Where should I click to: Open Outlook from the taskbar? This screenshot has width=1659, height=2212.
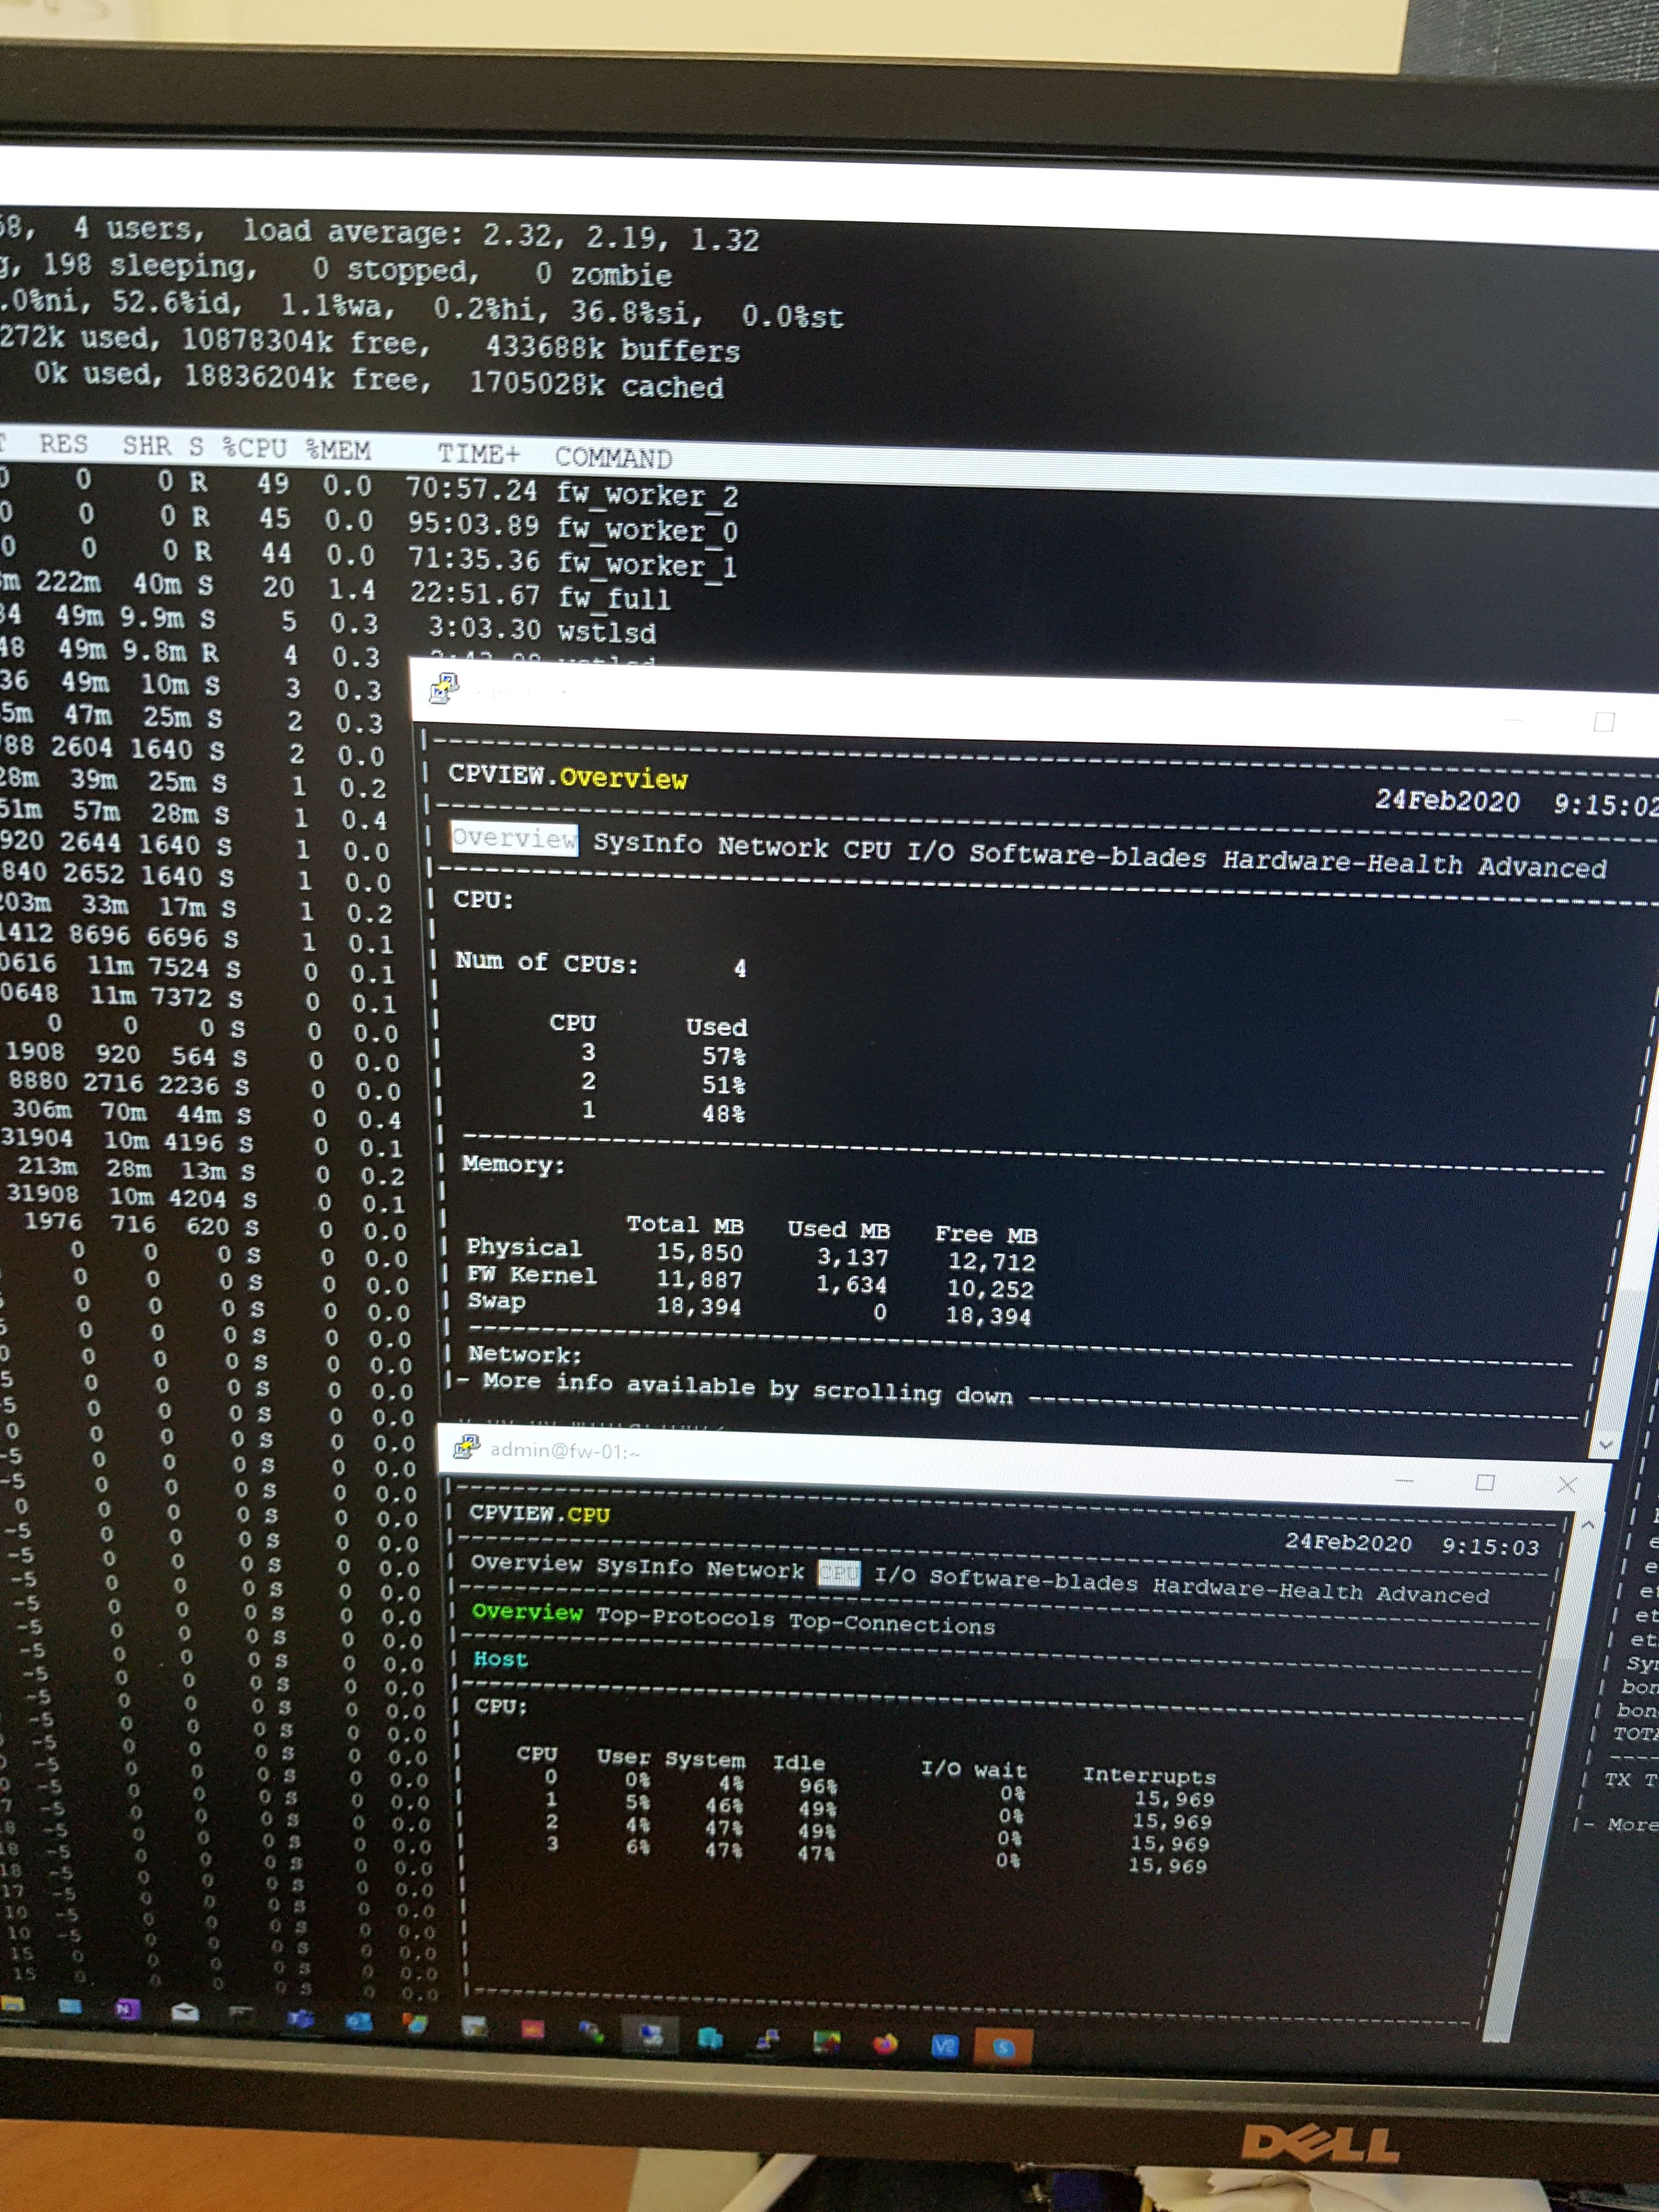tap(358, 2022)
